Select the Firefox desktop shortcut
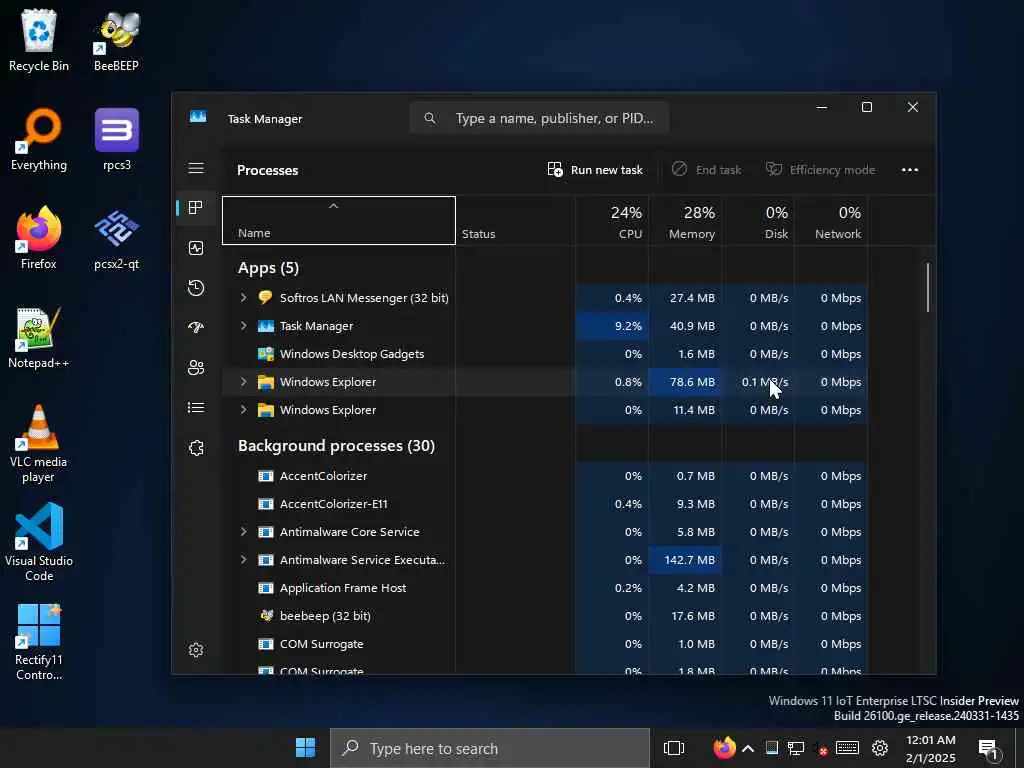The height and width of the screenshot is (768, 1024). 39,238
